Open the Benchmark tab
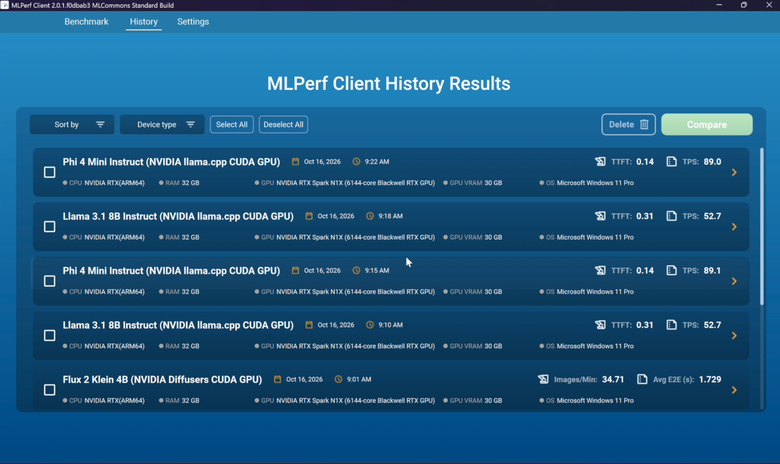The height and width of the screenshot is (464, 780). (86, 22)
